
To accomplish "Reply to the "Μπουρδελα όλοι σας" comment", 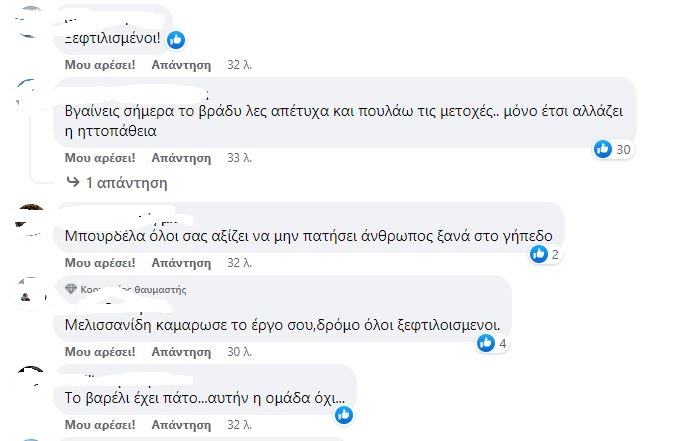I will (x=181, y=263).
